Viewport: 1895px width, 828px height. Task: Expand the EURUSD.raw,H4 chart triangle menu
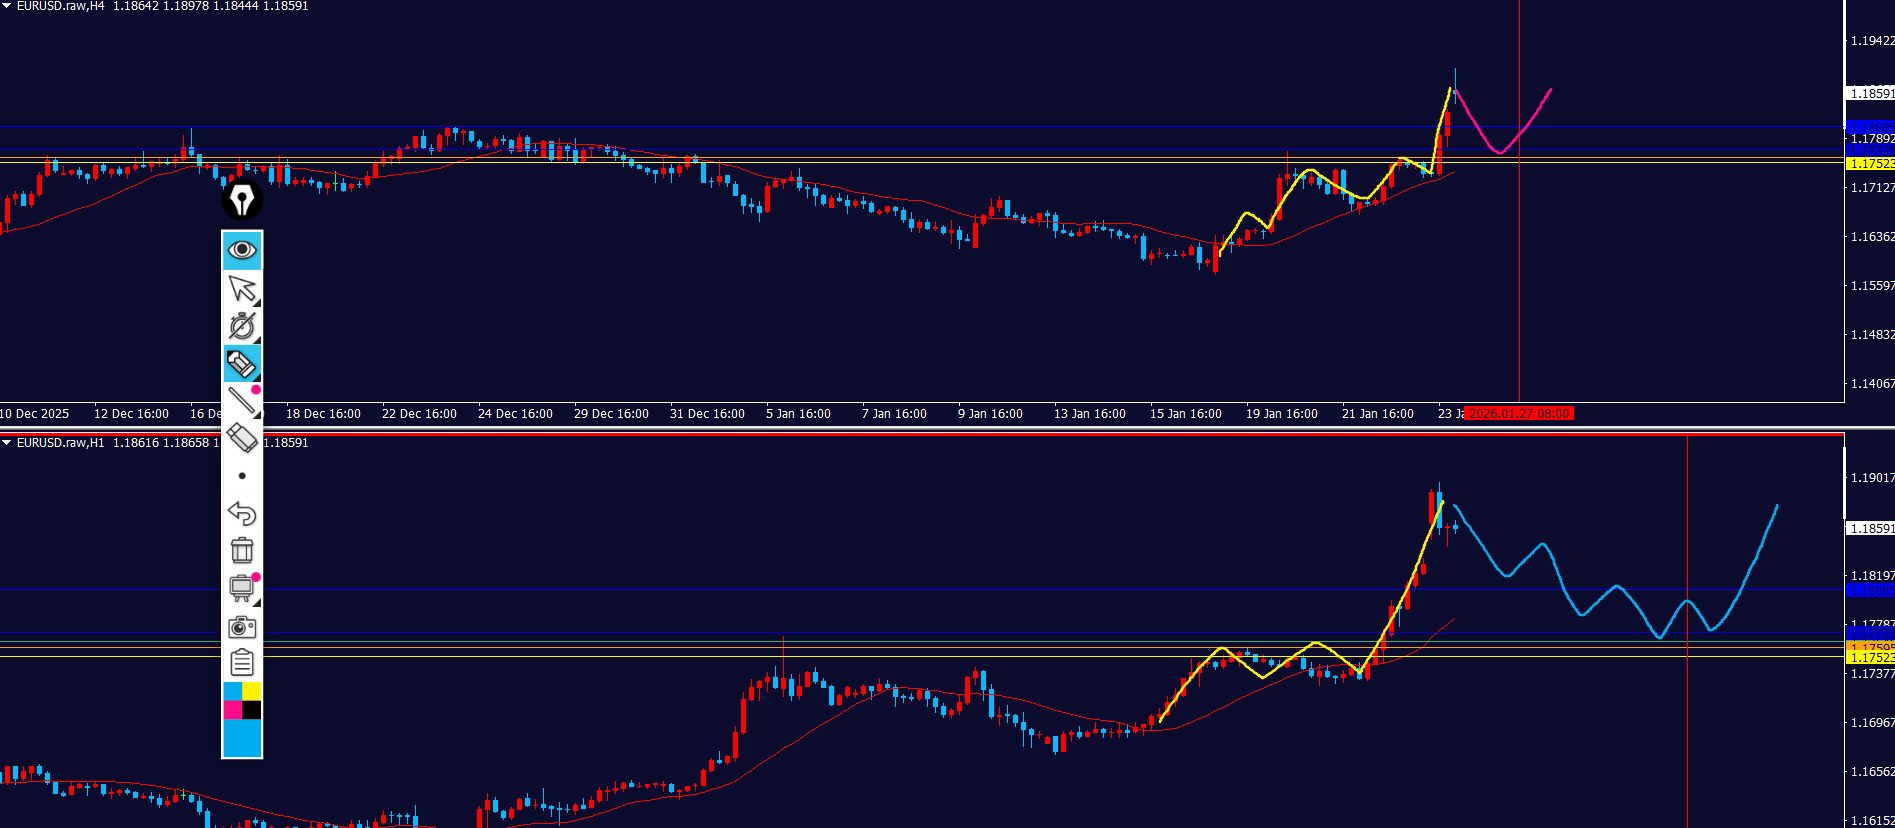[7, 6]
